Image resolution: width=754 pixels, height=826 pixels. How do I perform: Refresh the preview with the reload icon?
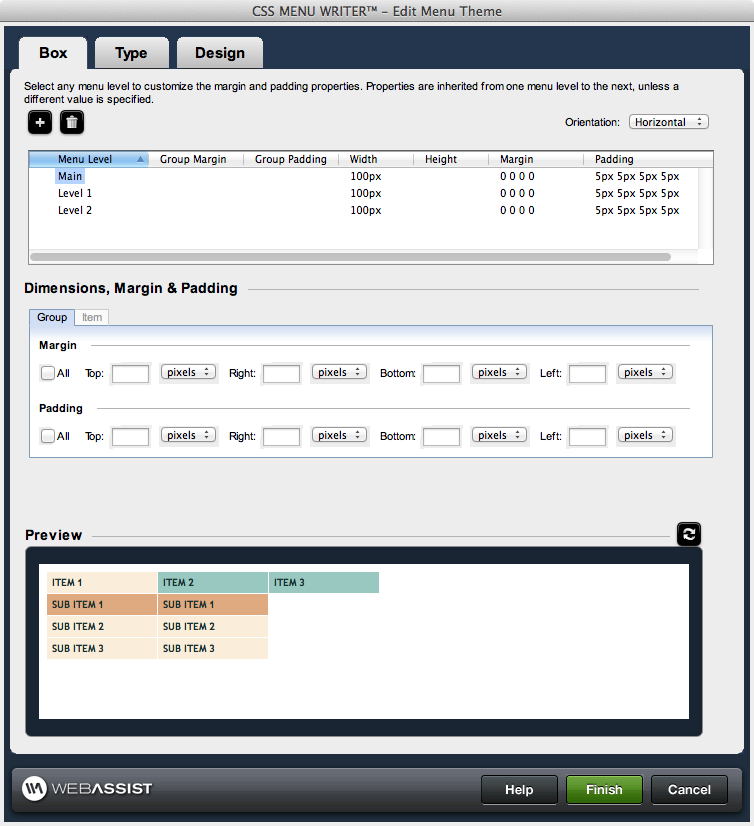pyautogui.click(x=689, y=534)
